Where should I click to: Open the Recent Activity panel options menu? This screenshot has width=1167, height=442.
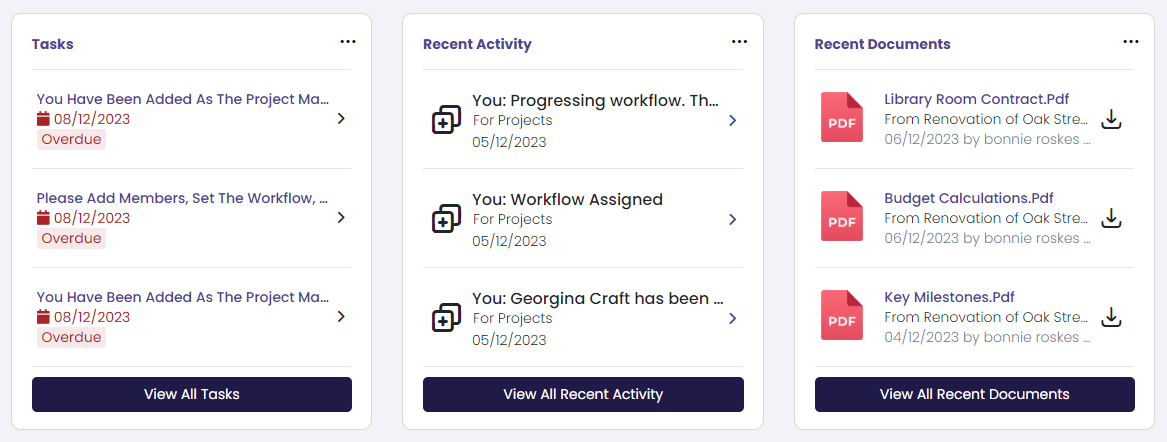coord(739,42)
